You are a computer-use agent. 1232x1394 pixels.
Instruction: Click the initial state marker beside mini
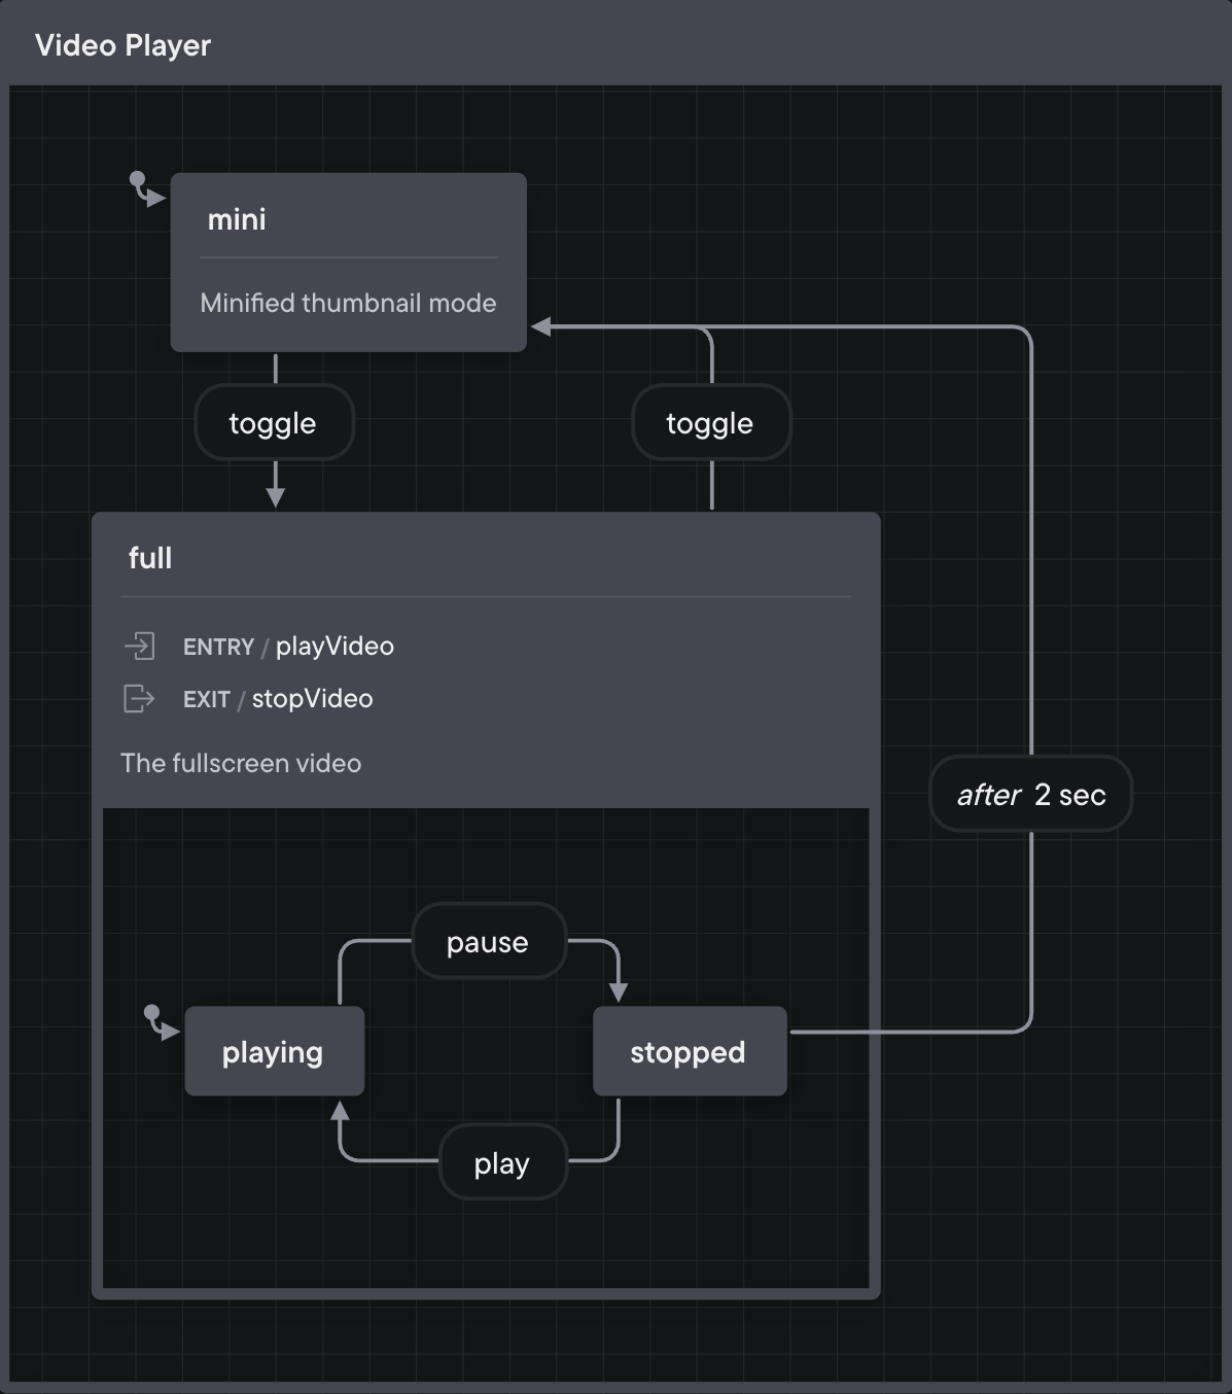pyautogui.click(x=146, y=189)
